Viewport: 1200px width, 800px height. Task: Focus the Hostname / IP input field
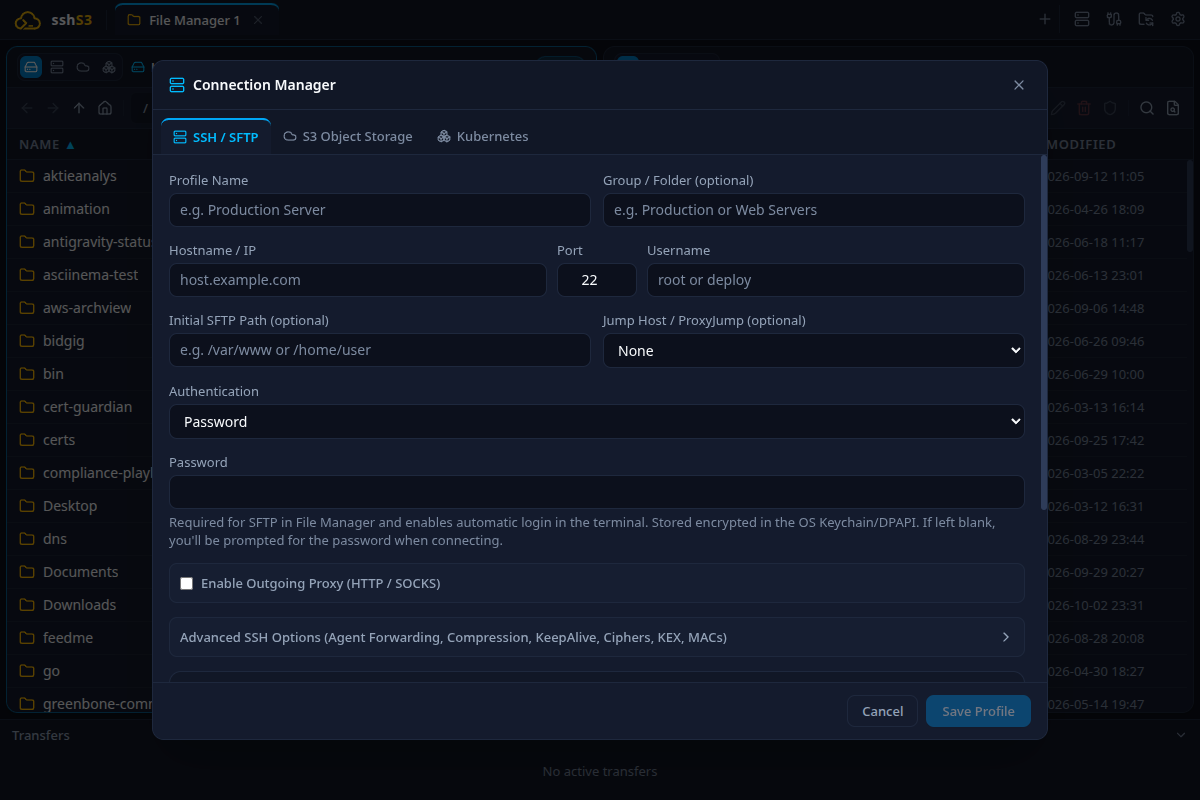pos(358,280)
